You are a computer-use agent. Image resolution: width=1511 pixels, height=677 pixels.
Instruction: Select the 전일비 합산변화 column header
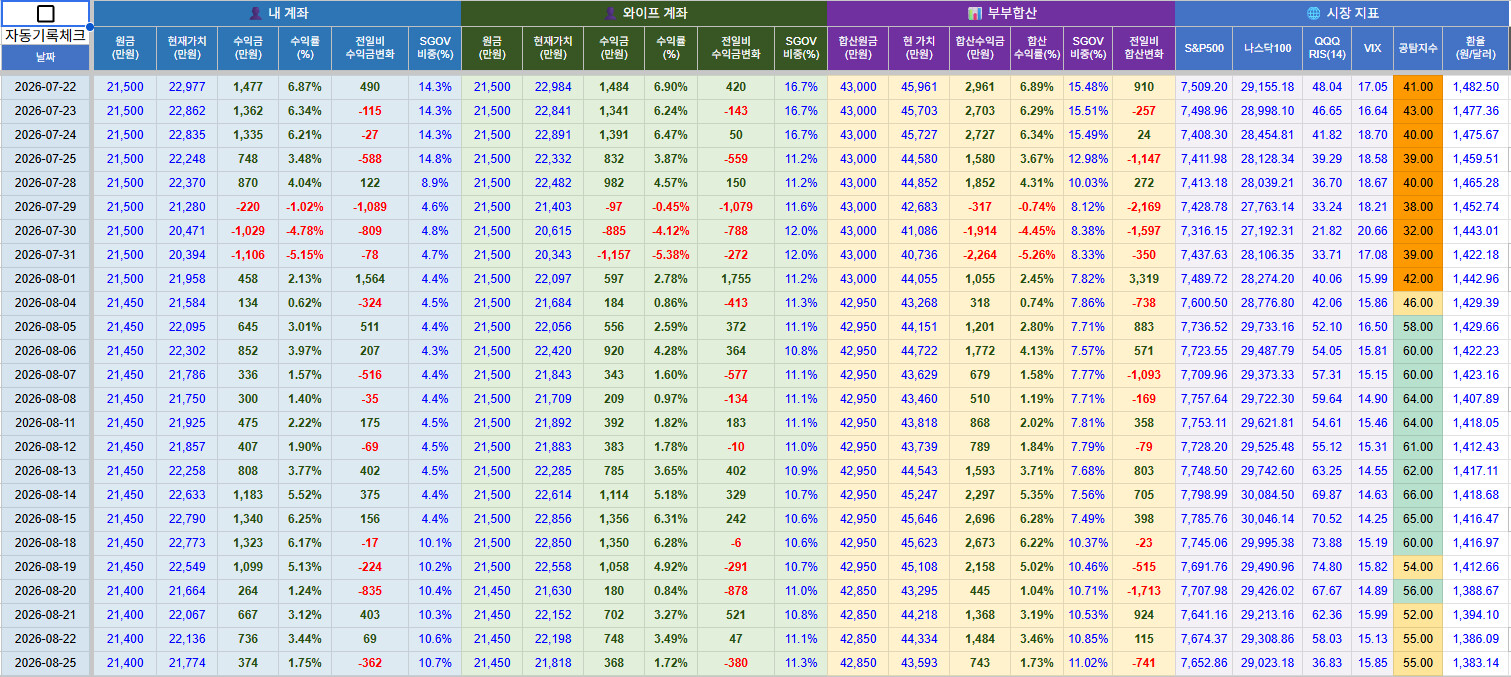pyautogui.click(x=1144, y=48)
